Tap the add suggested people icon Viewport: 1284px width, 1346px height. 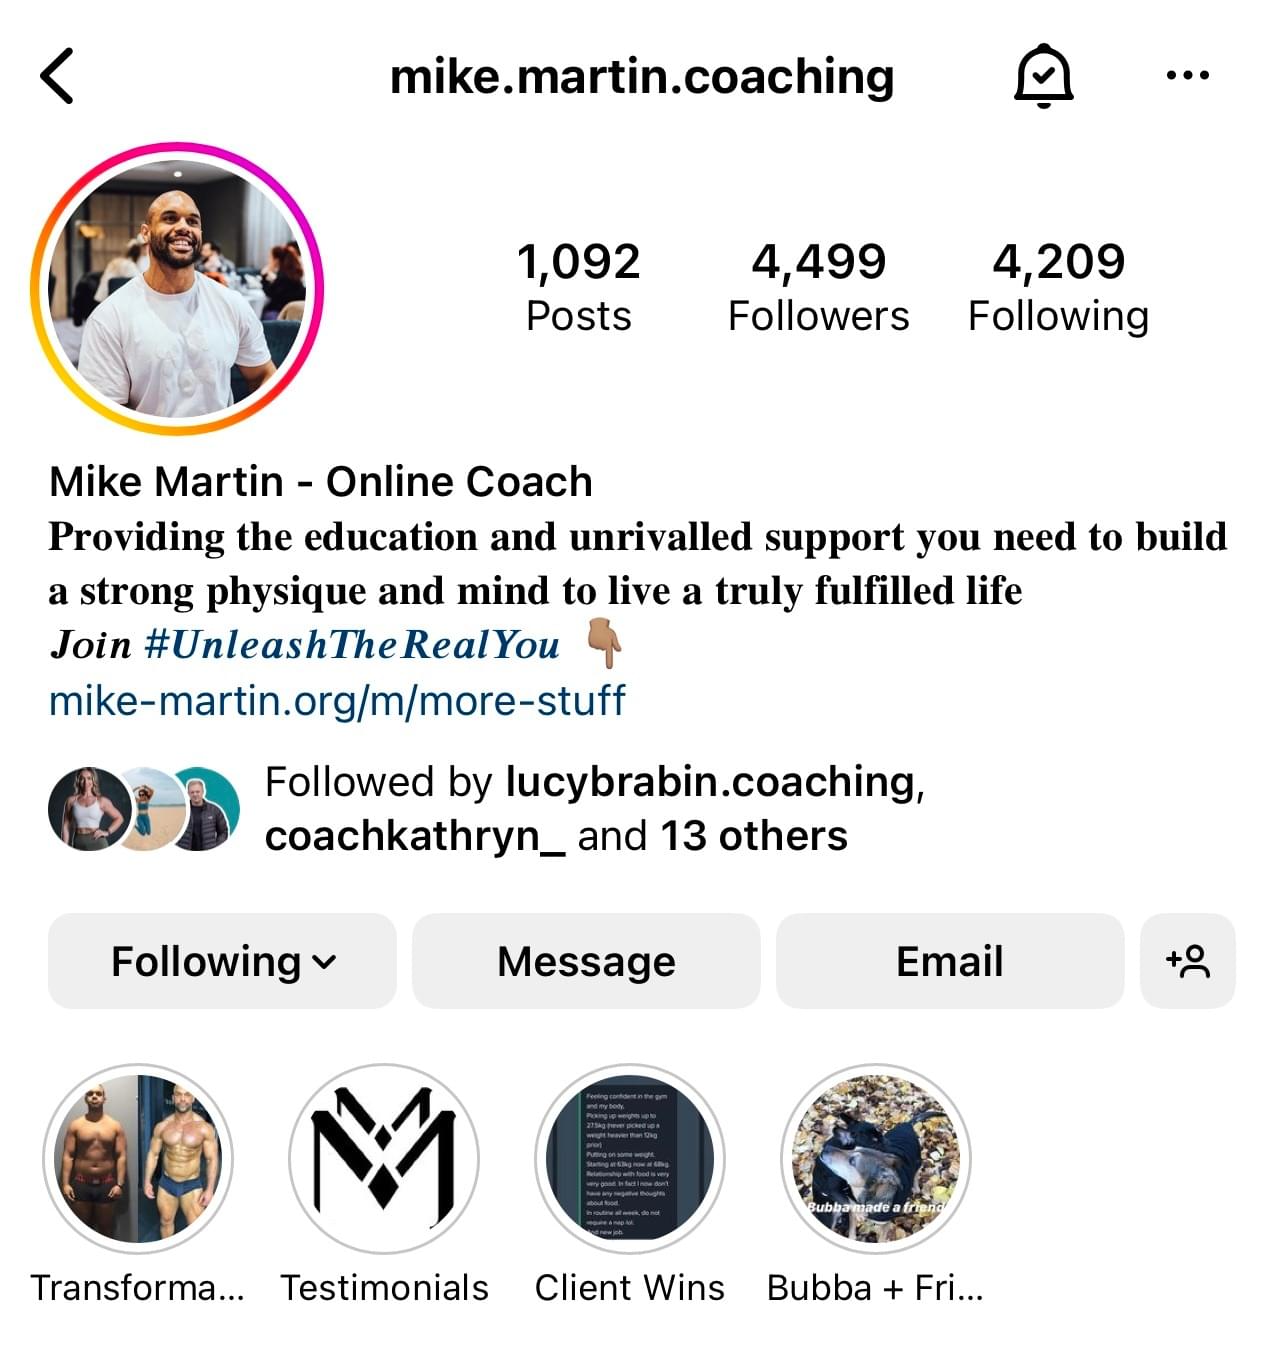(1188, 961)
